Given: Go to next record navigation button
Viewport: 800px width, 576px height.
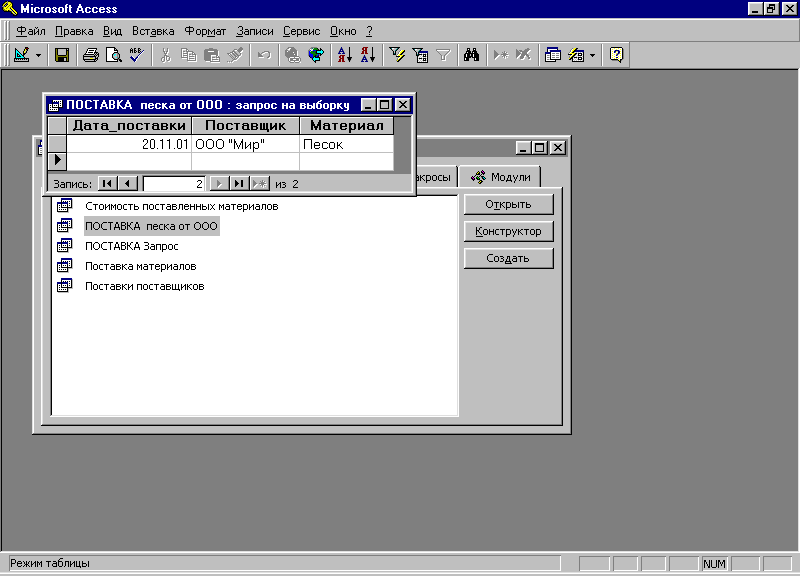Looking at the screenshot, I should 219,183.
